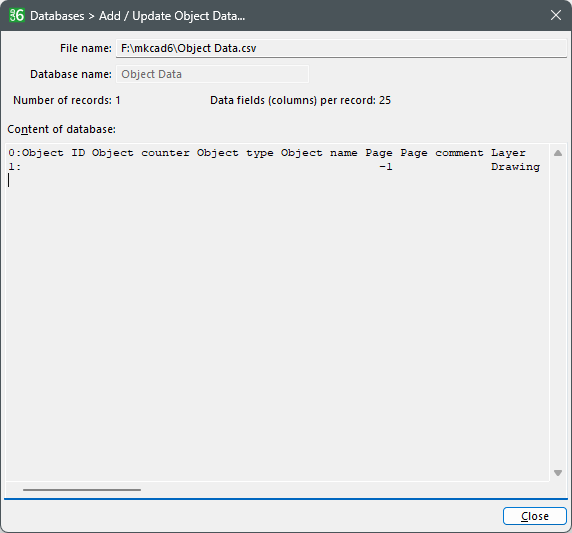Click the 'Object name' header text
This screenshot has width=572, height=533.
pyautogui.click(x=319, y=153)
